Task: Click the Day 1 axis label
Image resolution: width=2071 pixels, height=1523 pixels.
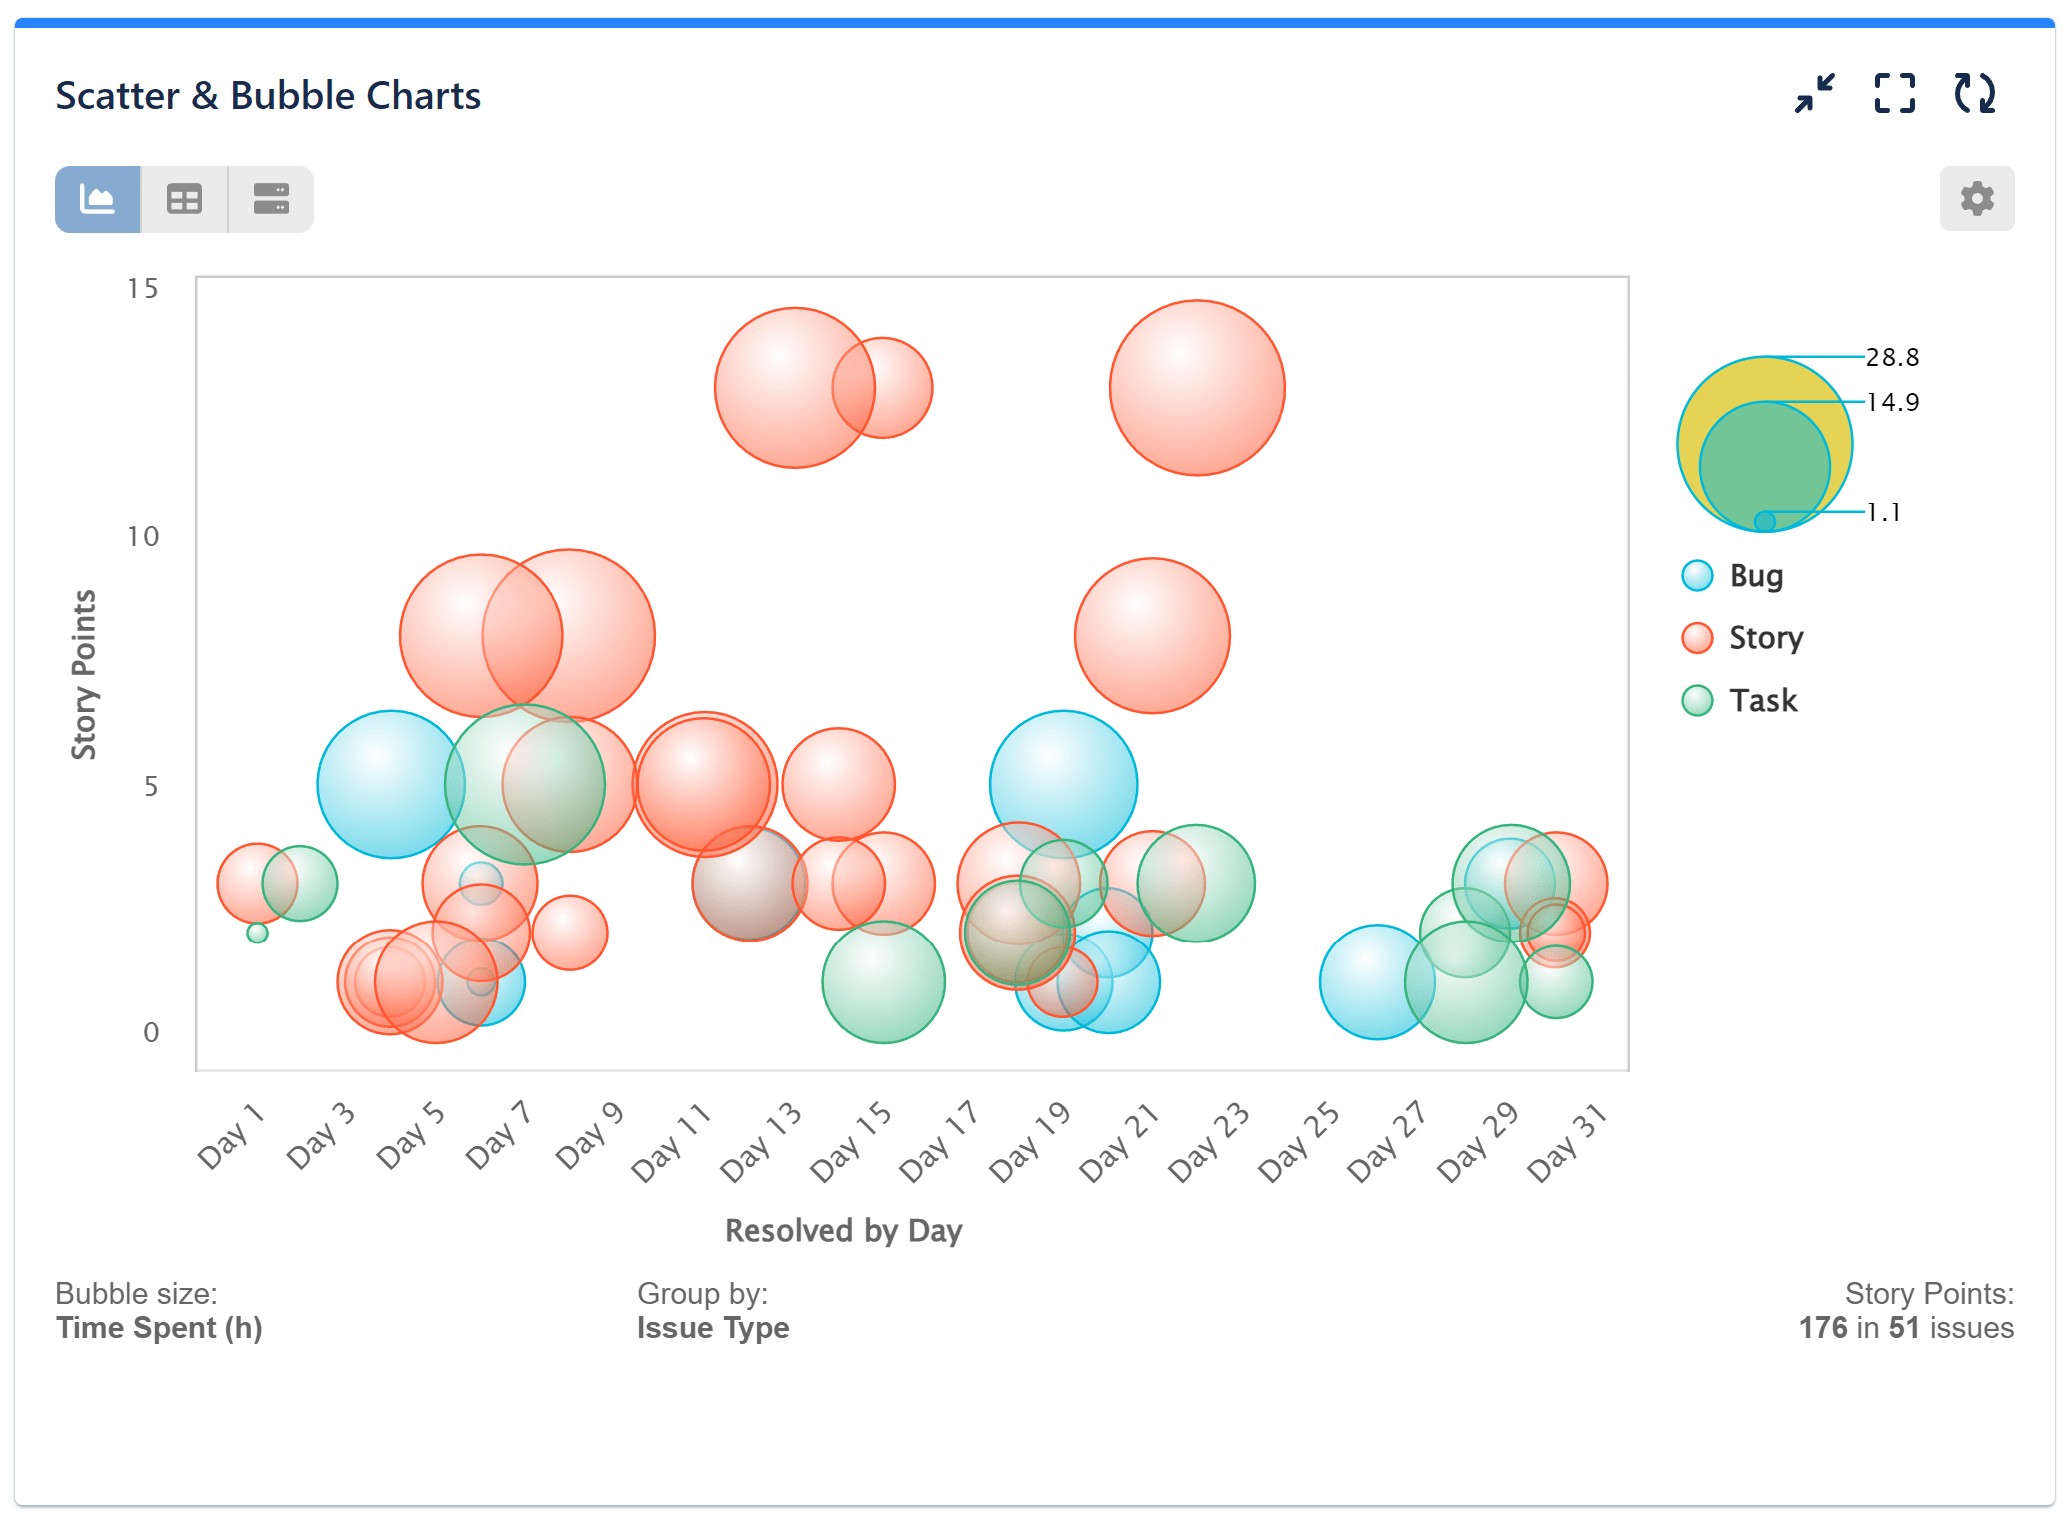Action: point(232,1135)
